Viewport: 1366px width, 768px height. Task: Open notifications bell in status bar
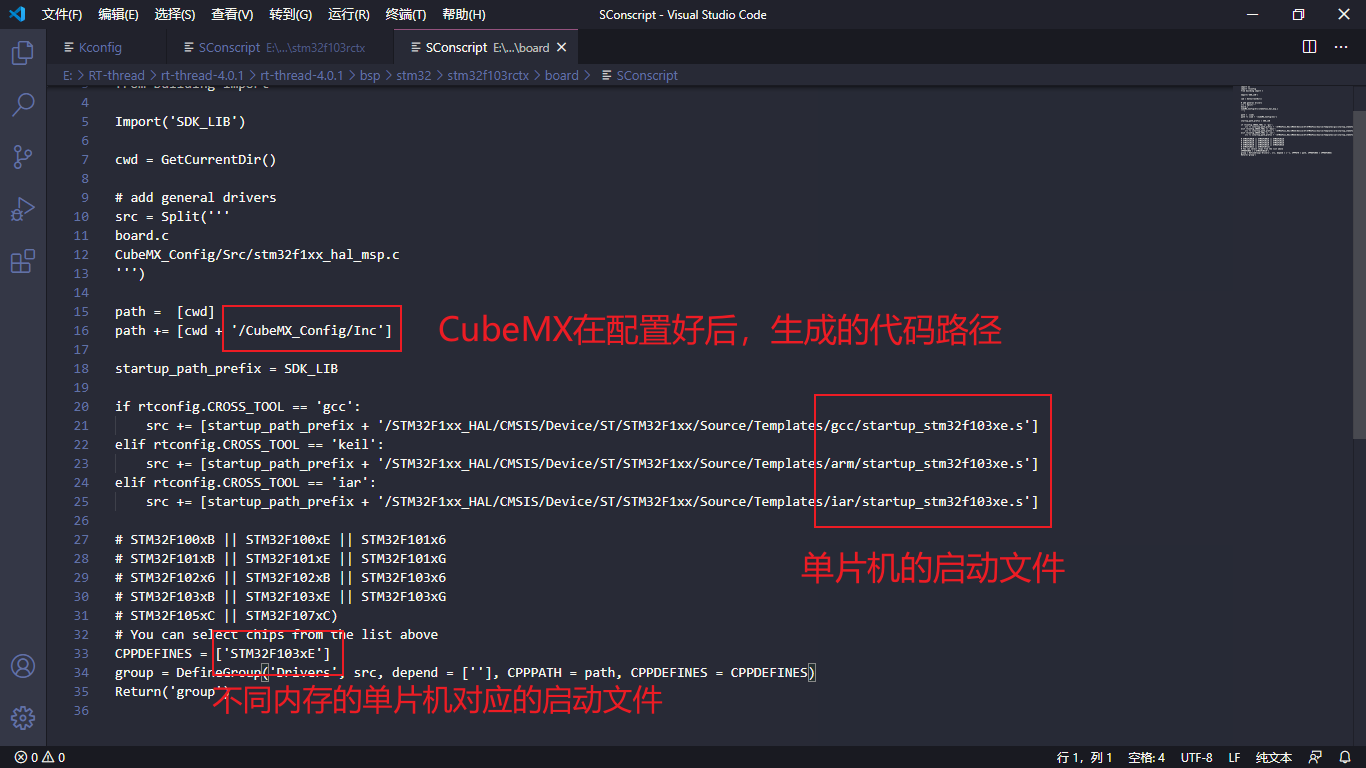1343,757
